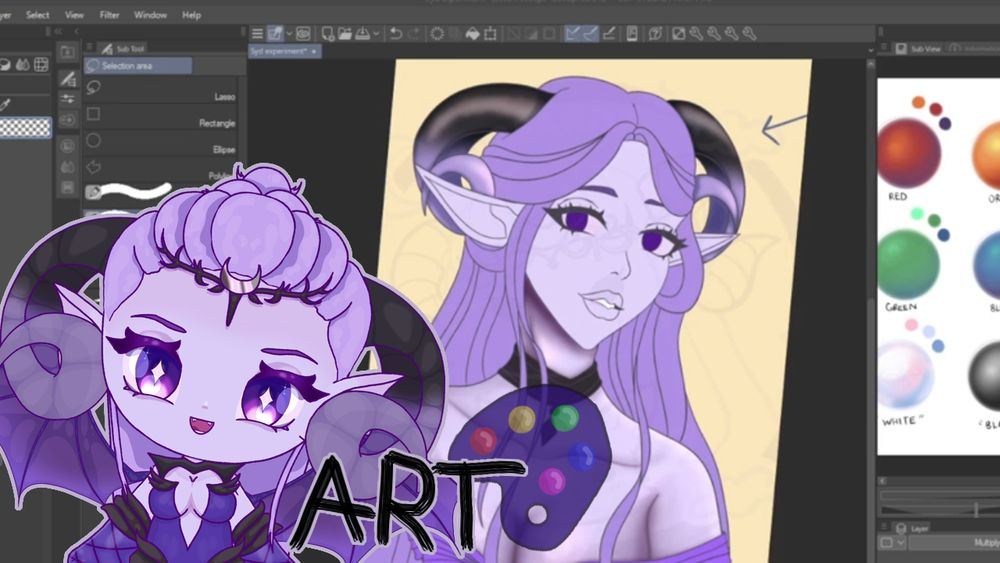Undo the last action

(396, 34)
